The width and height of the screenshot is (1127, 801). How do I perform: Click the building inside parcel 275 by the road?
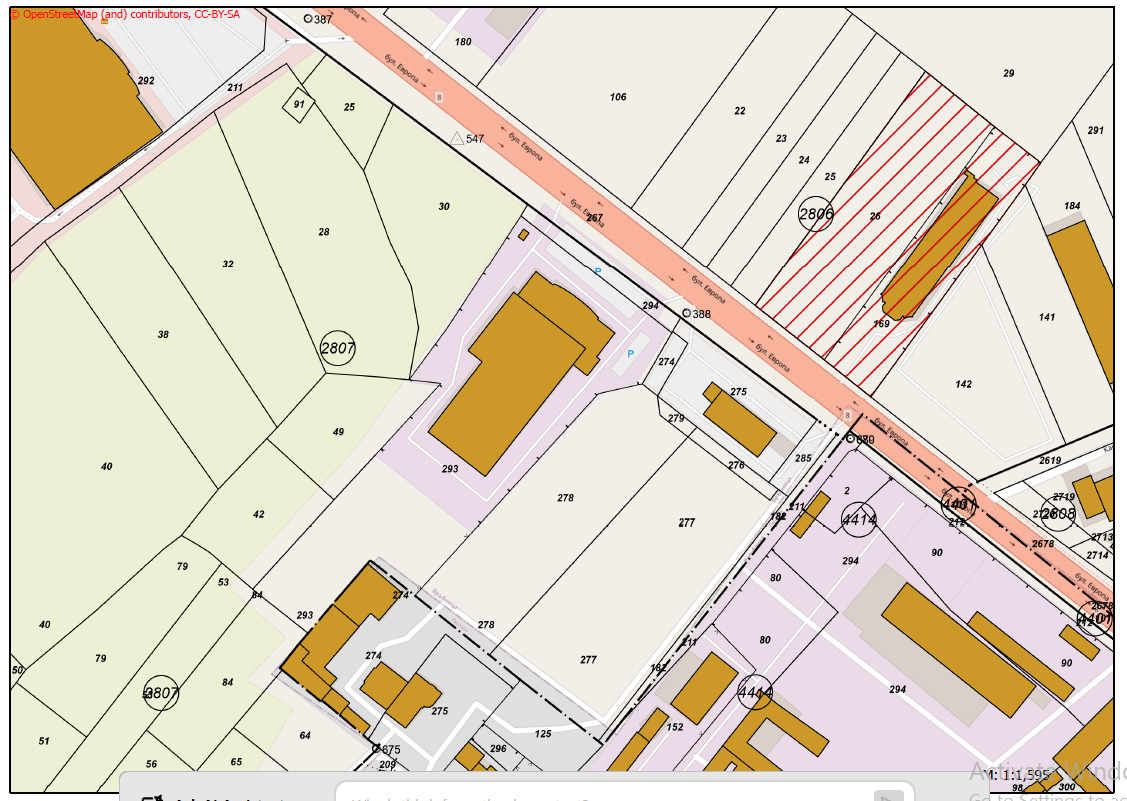click(x=739, y=422)
